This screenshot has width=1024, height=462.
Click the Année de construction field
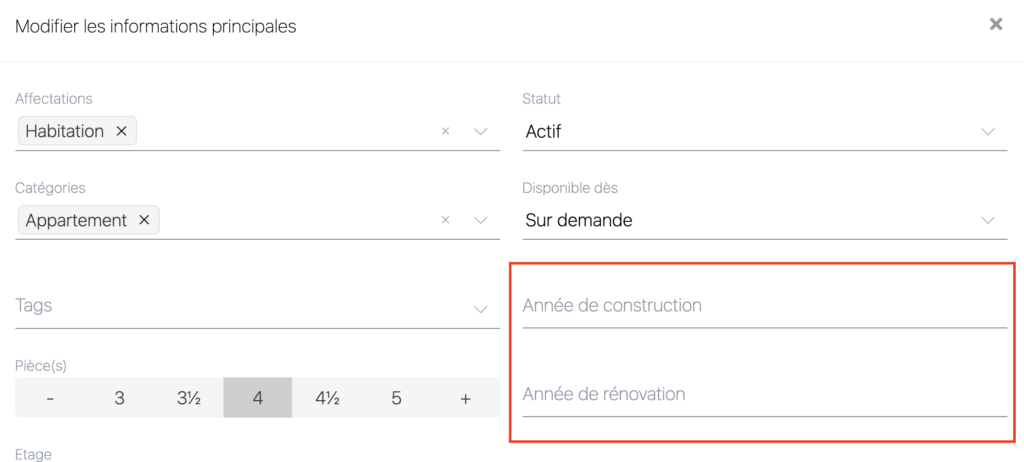(764, 306)
